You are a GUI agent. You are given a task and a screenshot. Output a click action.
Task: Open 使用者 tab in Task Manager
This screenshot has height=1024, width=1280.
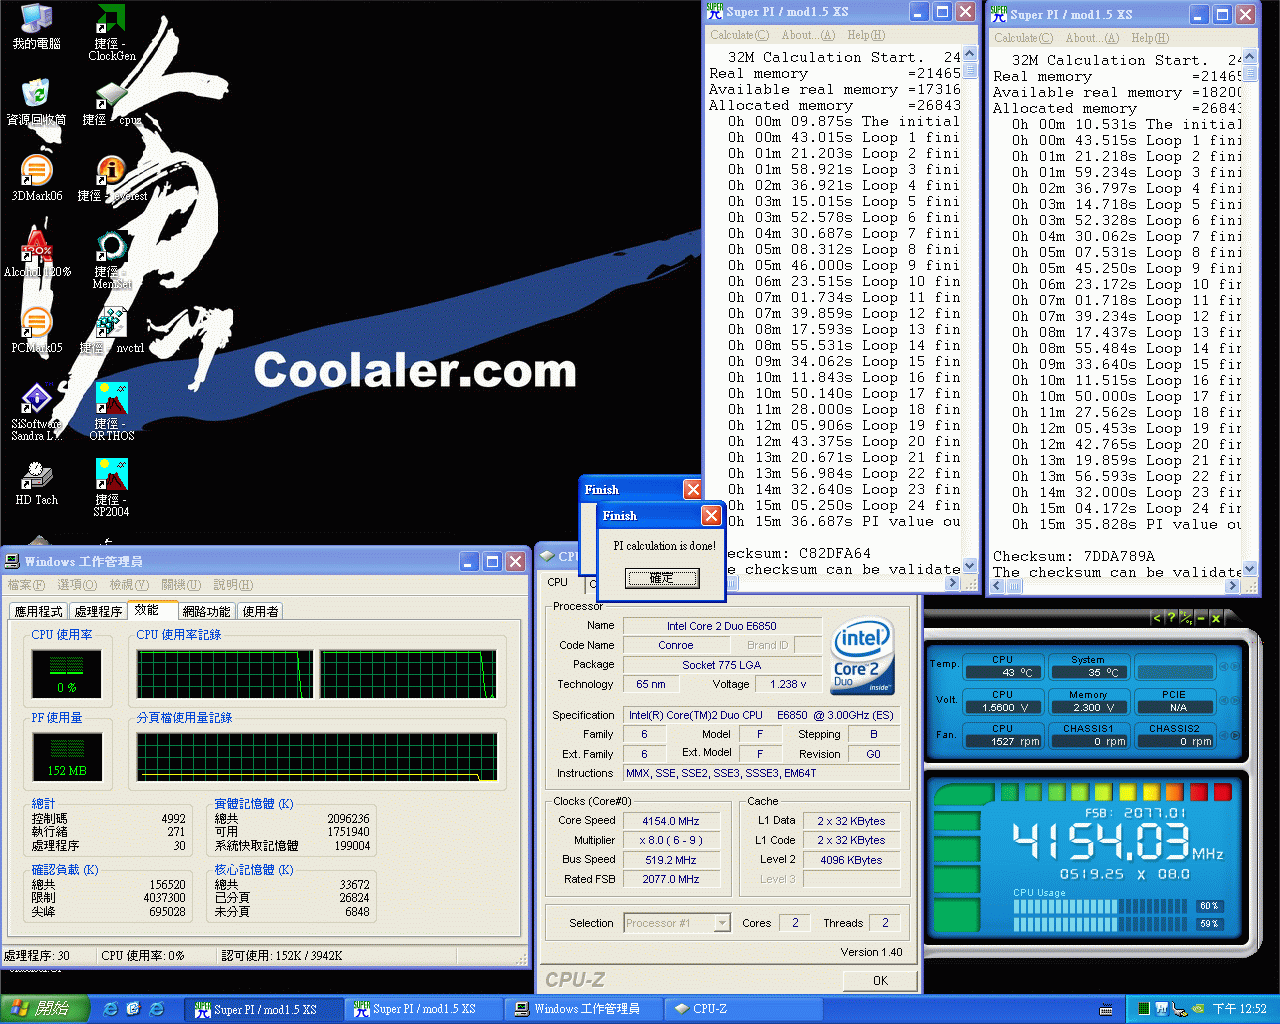[260, 611]
